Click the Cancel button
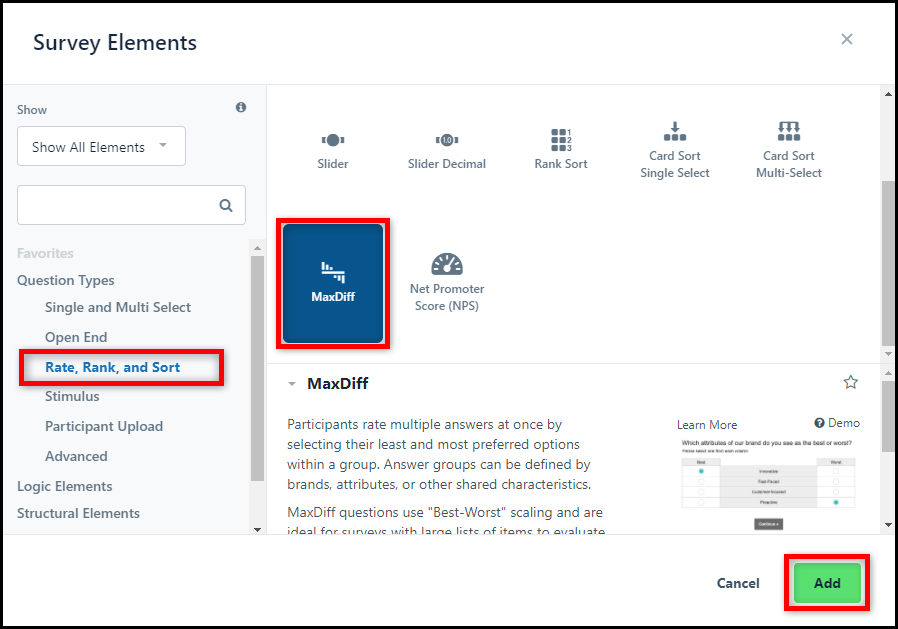Screen dimensions: 898x629 [738, 583]
